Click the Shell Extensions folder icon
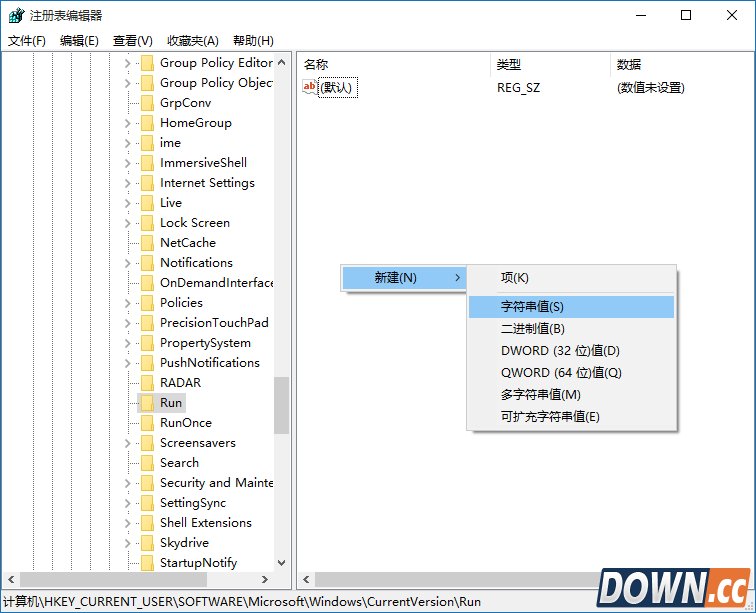 click(x=147, y=523)
